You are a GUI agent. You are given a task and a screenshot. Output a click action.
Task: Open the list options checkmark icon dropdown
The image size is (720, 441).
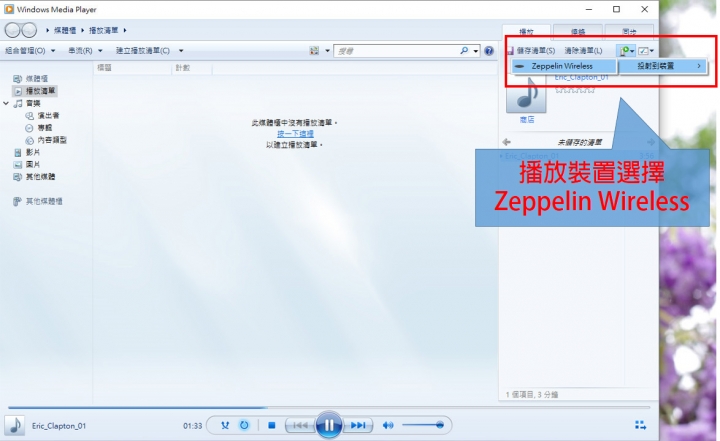pyautogui.click(x=646, y=51)
